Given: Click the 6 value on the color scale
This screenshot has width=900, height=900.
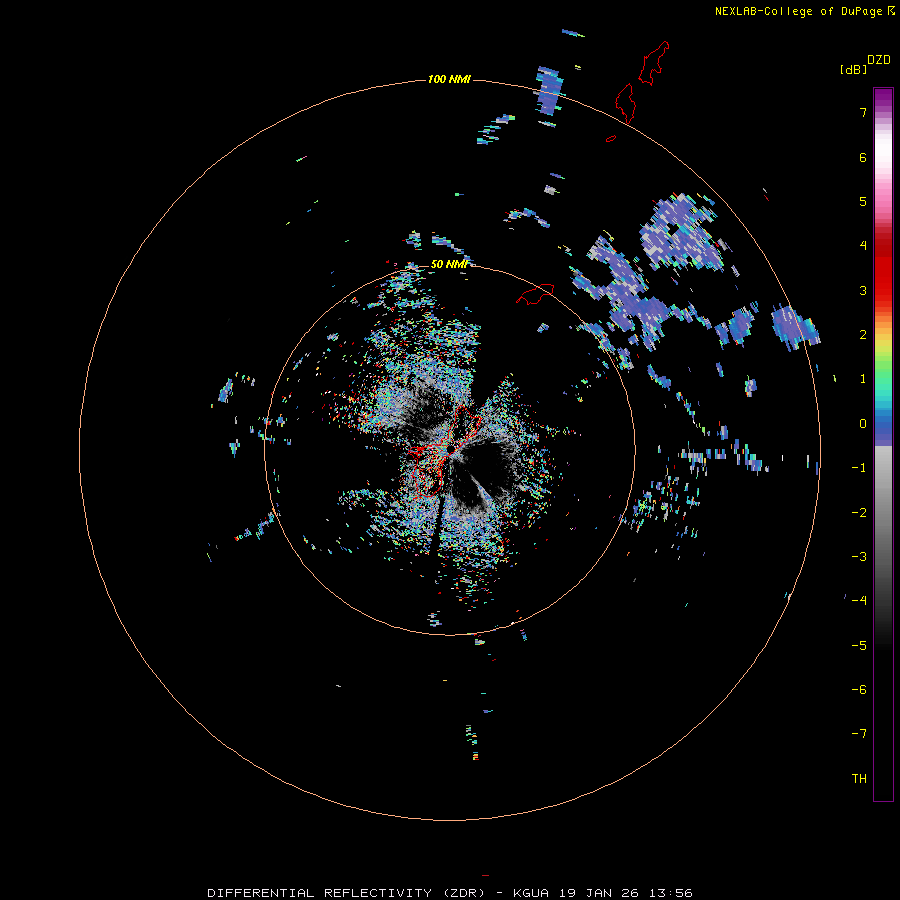Looking at the screenshot, I should point(863,157).
